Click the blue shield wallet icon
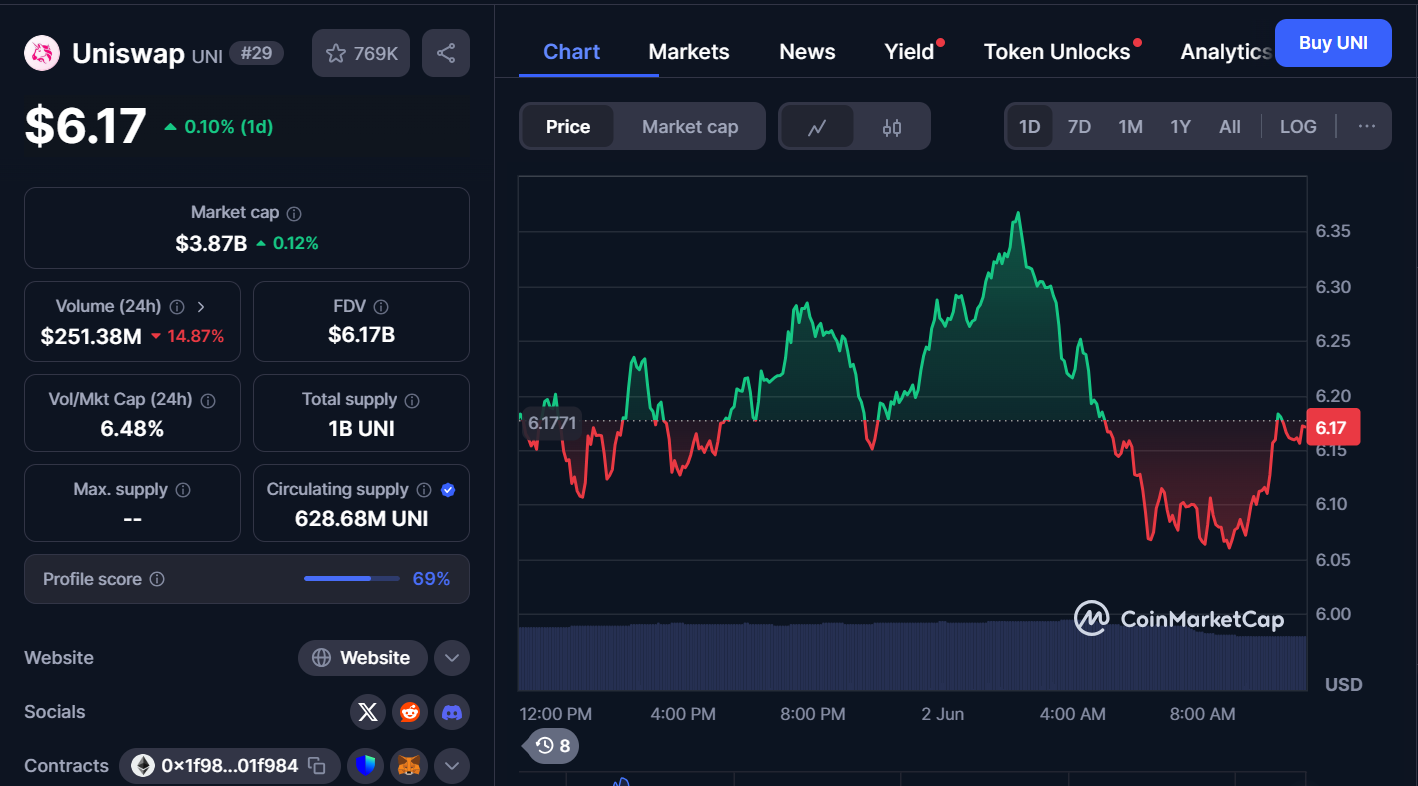 point(367,766)
